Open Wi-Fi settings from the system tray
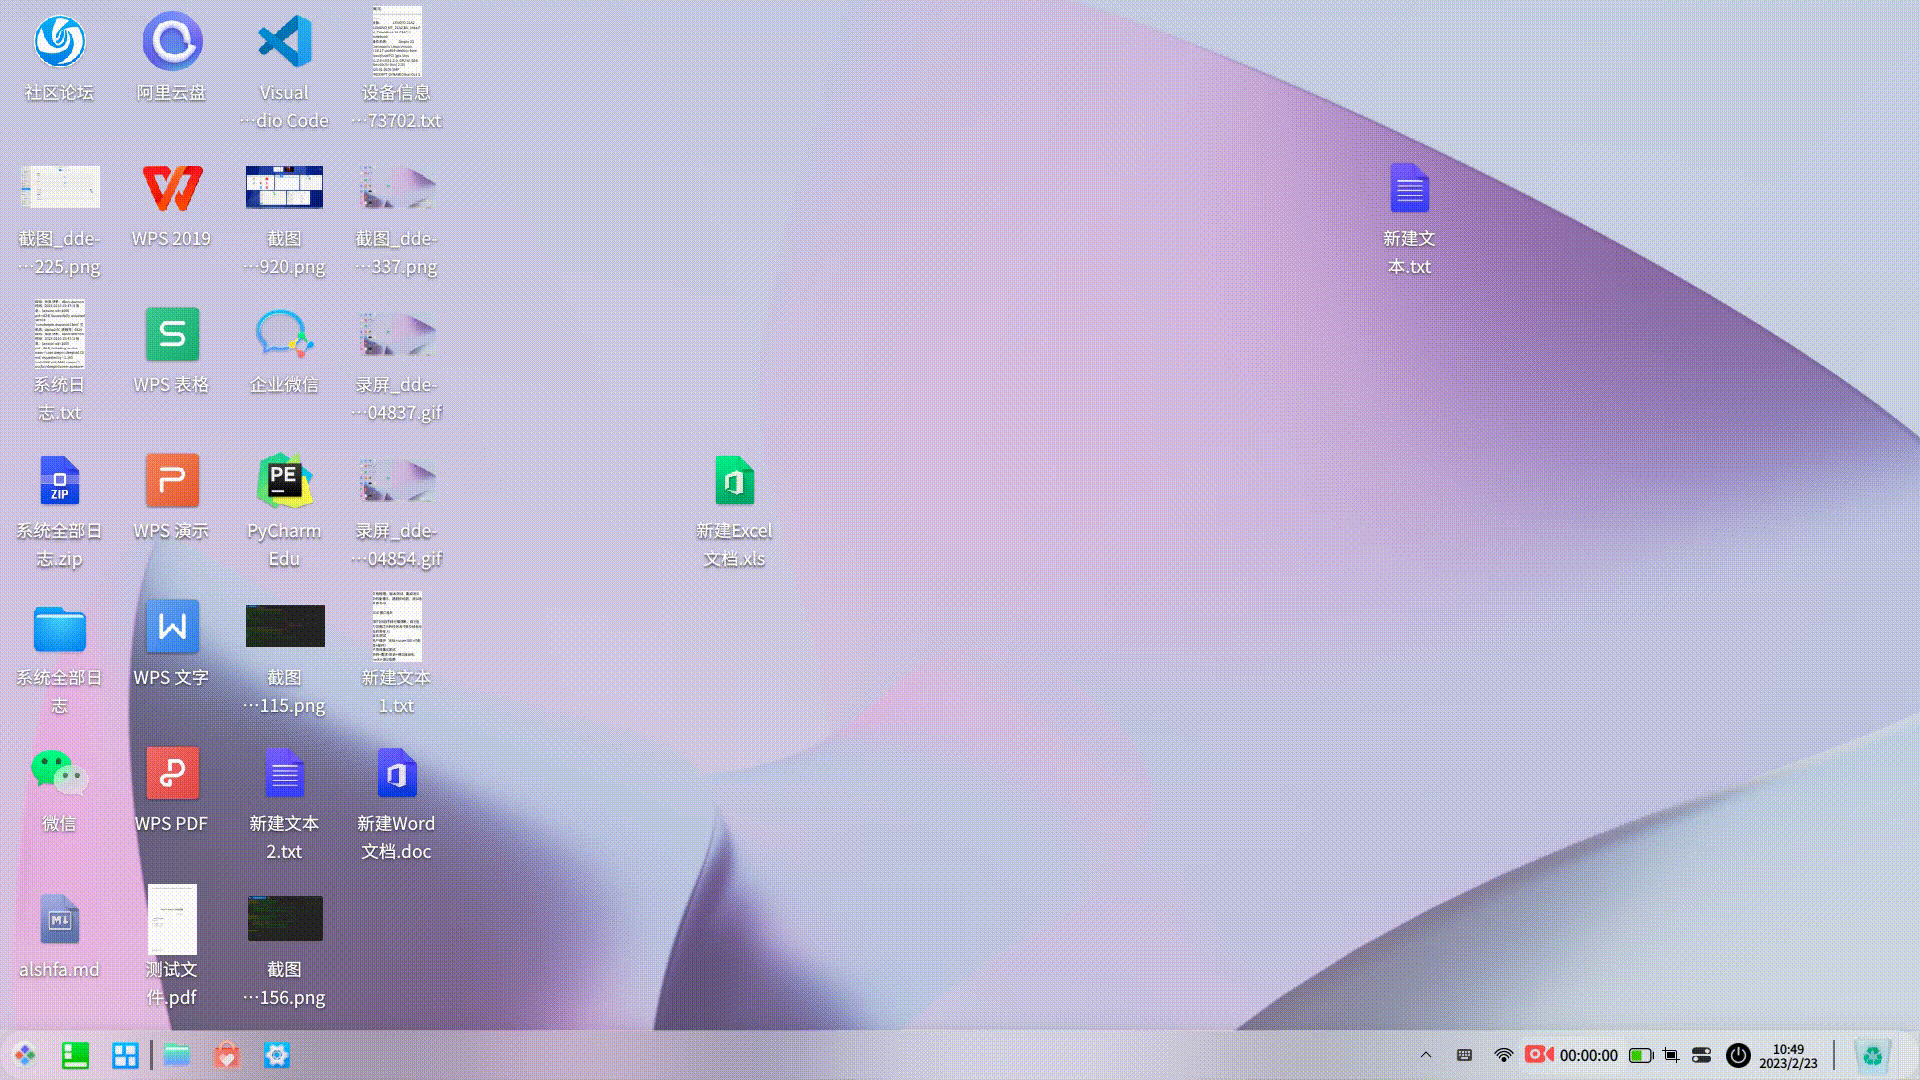Image resolution: width=1920 pixels, height=1080 pixels. click(x=1502, y=1054)
